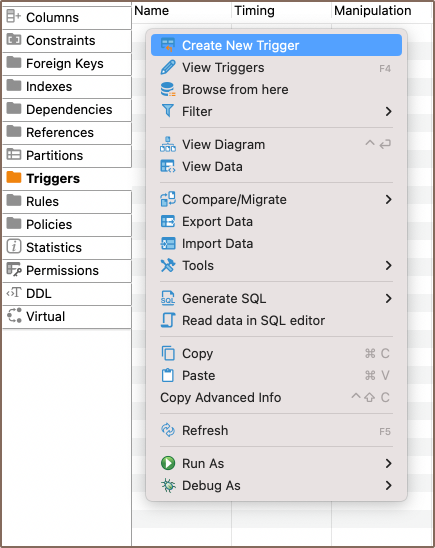
Task: Click the Create New Trigger icon
Action: (x=168, y=45)
